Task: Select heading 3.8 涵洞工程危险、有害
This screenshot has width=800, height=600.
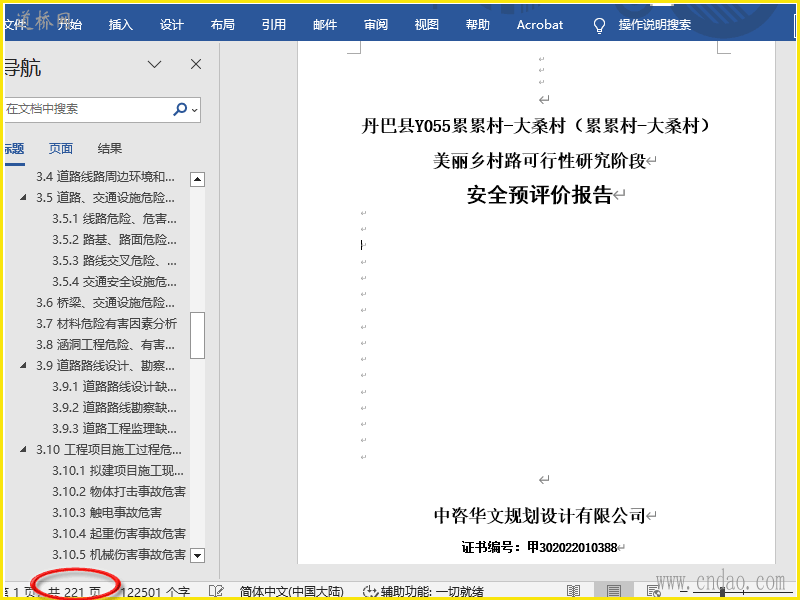Action: [105, 345]
